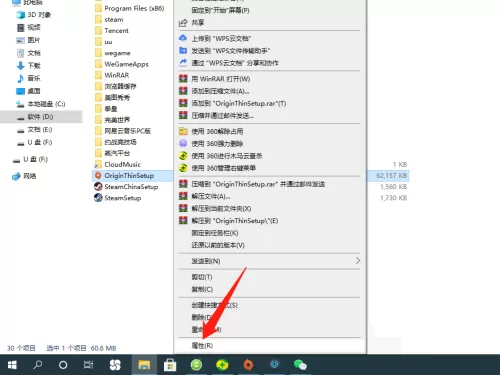Viewport: 500px width, 375px height.
Task: Click WinRAR icon beside 用 WinRAR 打开(W)
Action: tap(183, 79)
